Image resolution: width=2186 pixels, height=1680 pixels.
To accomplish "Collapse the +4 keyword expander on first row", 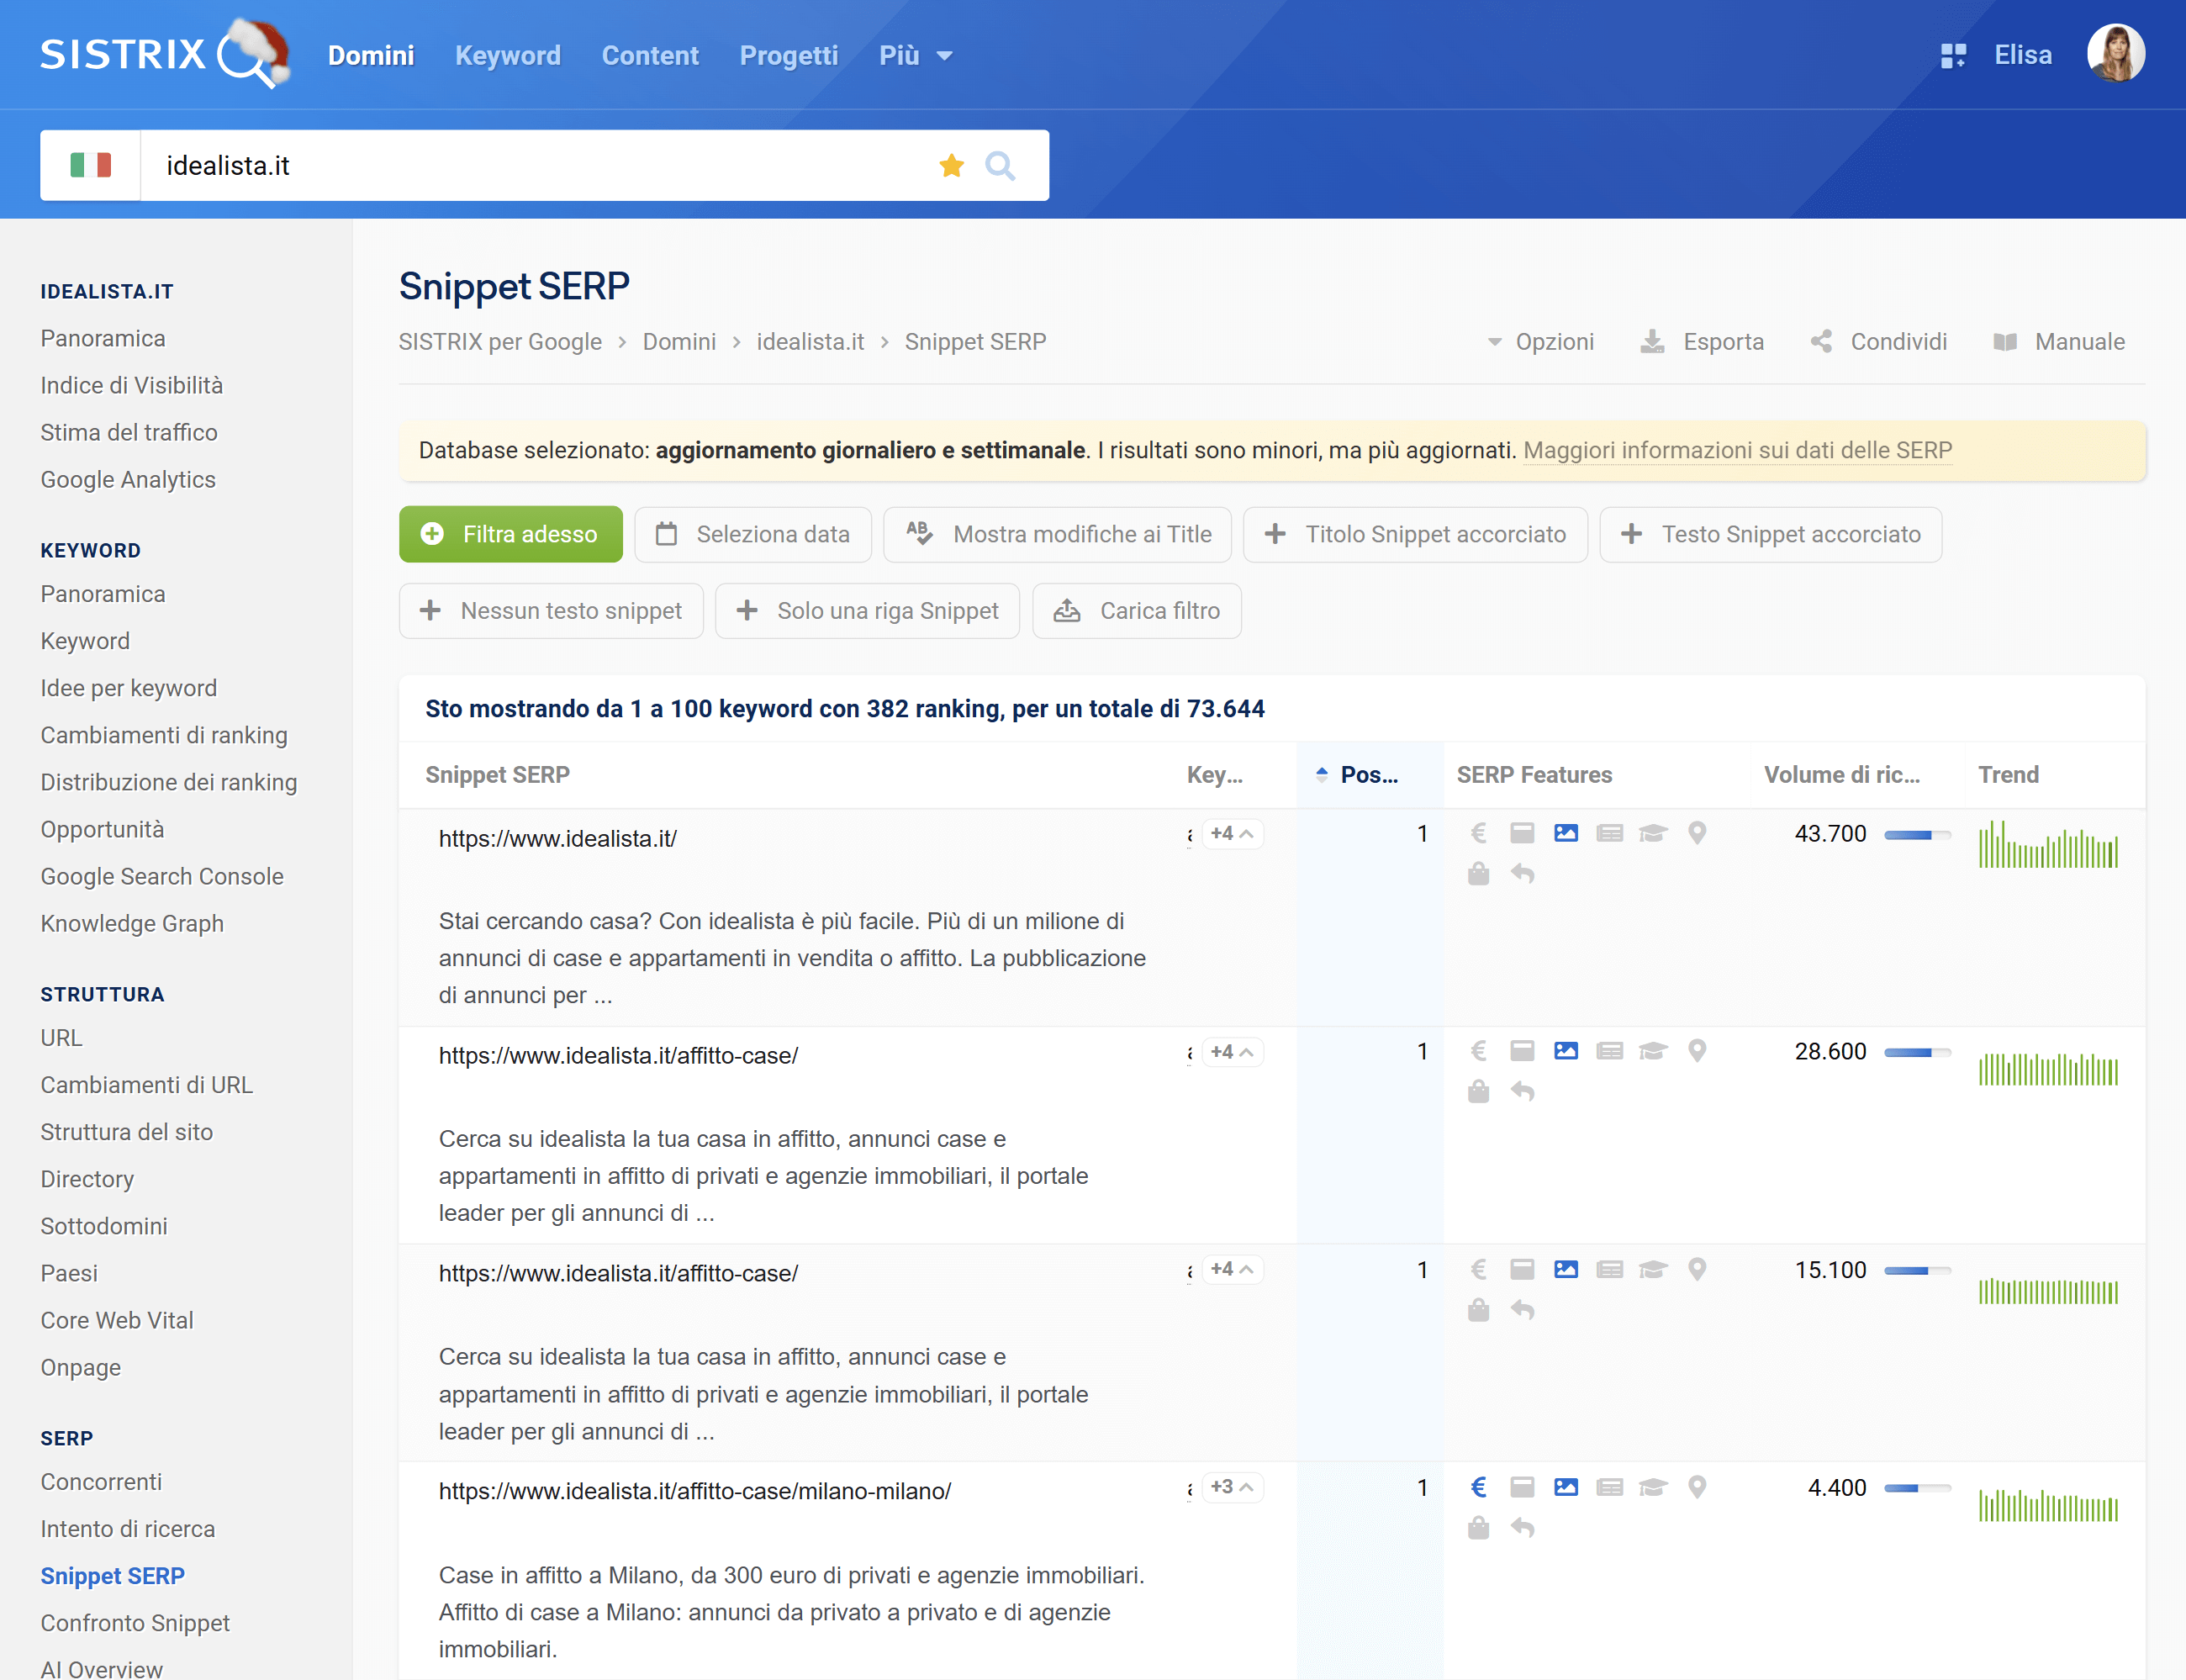I will click(x=1232, y=833).
